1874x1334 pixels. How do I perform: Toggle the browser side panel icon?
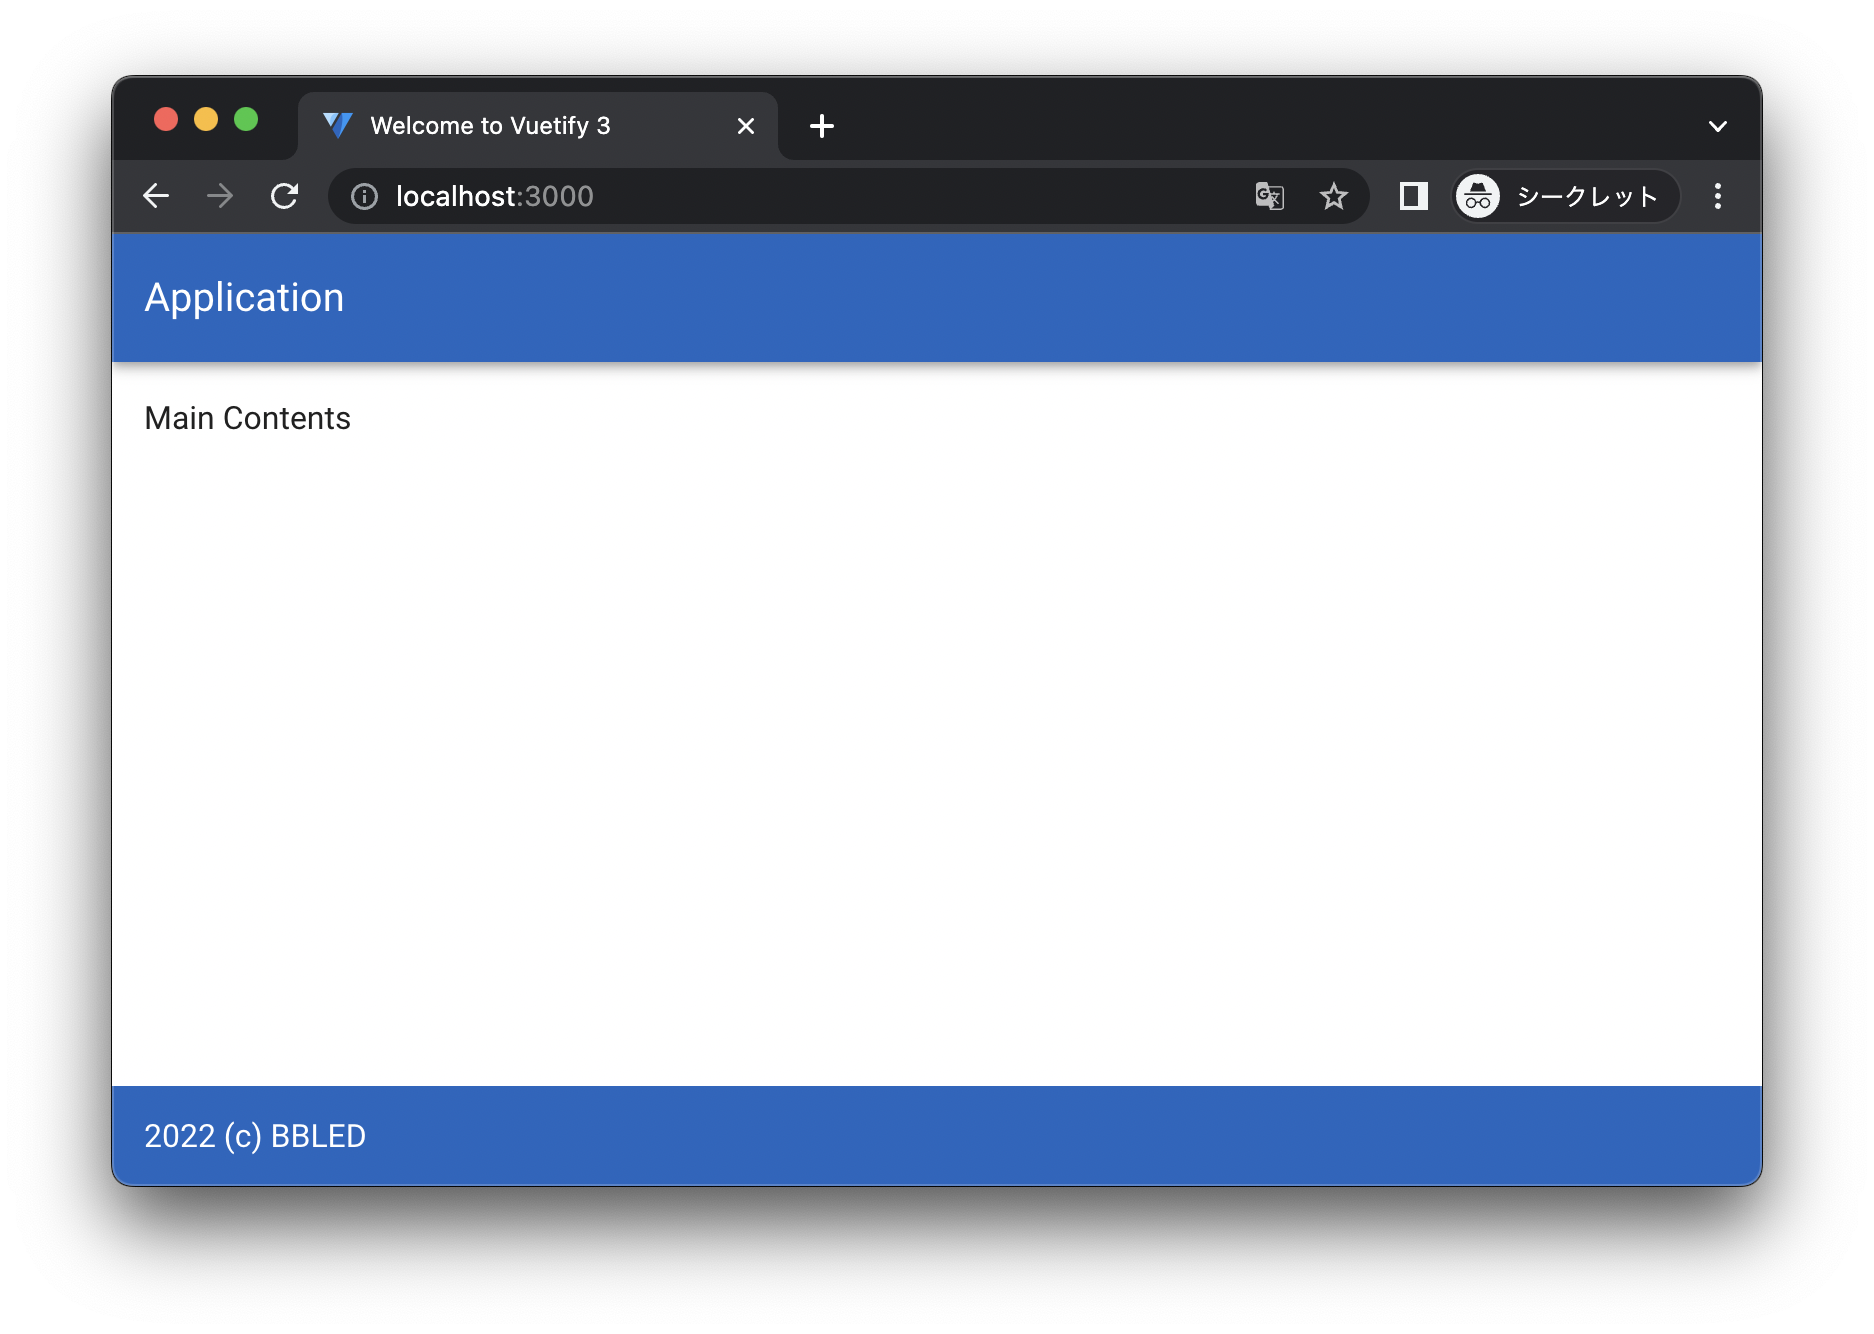1414,196
